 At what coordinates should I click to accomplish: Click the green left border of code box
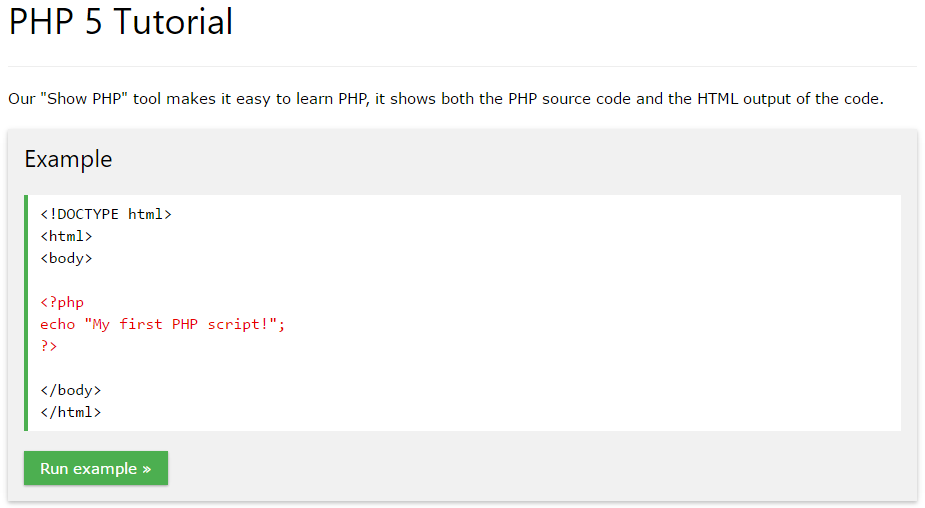coord(26,313)
